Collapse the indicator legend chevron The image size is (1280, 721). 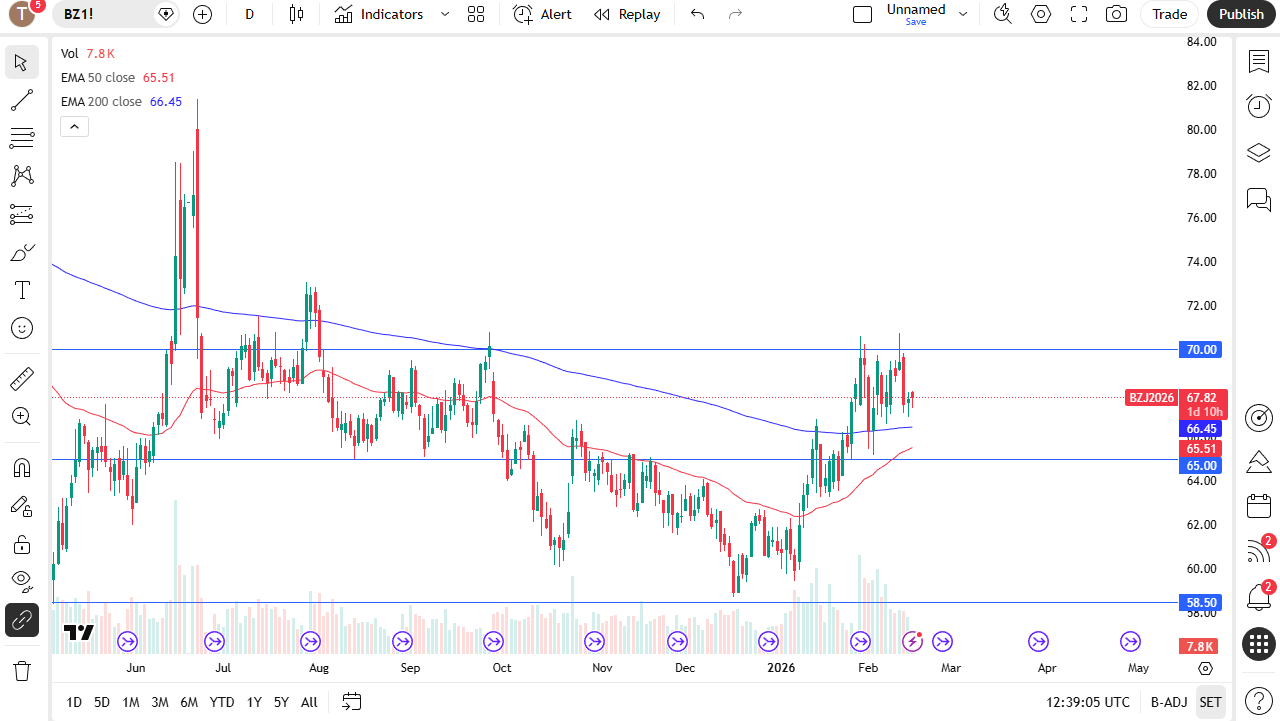[x=75, y=126]
